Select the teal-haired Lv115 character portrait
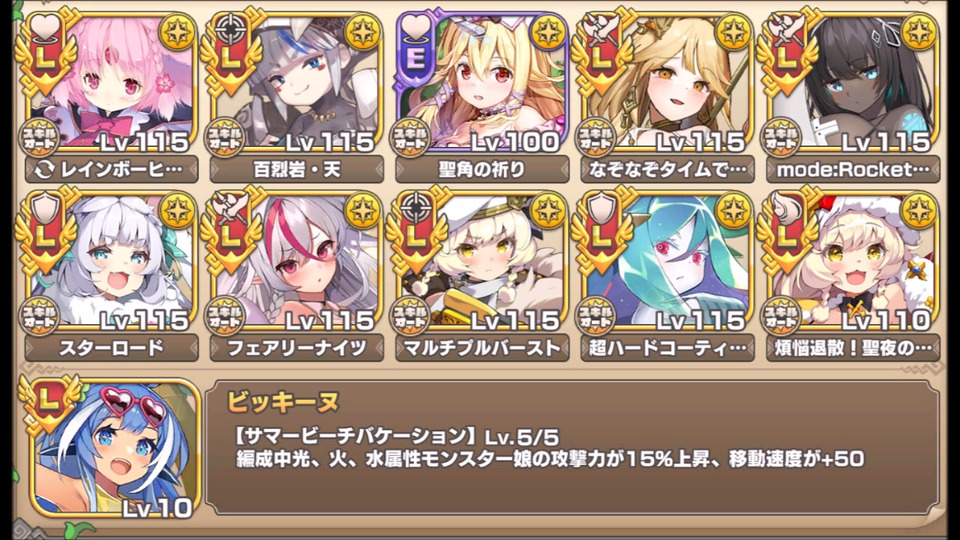 [x=668, y=260]
